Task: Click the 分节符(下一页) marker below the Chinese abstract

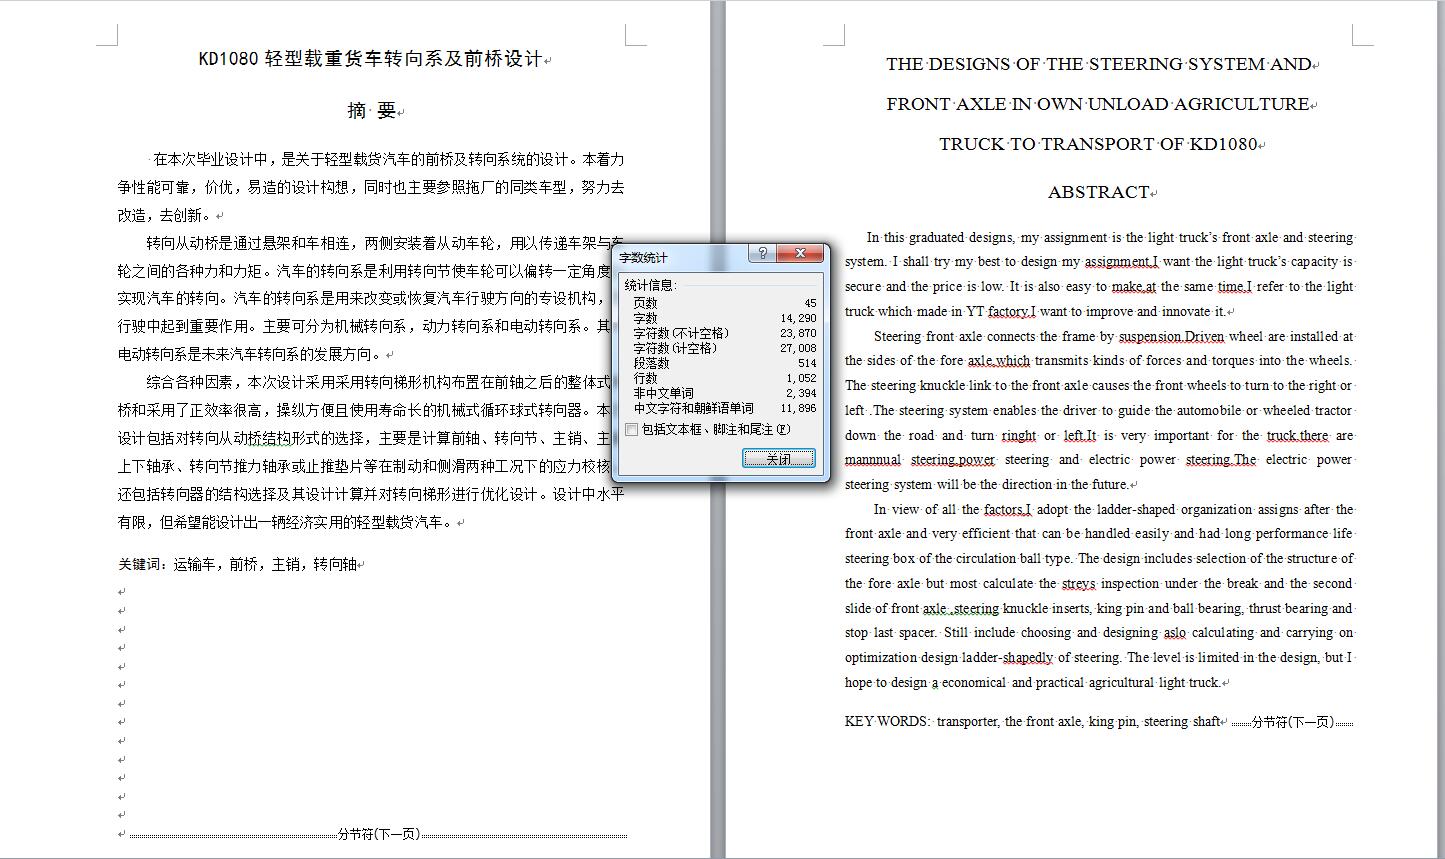Action: click(x=378, y=834)
